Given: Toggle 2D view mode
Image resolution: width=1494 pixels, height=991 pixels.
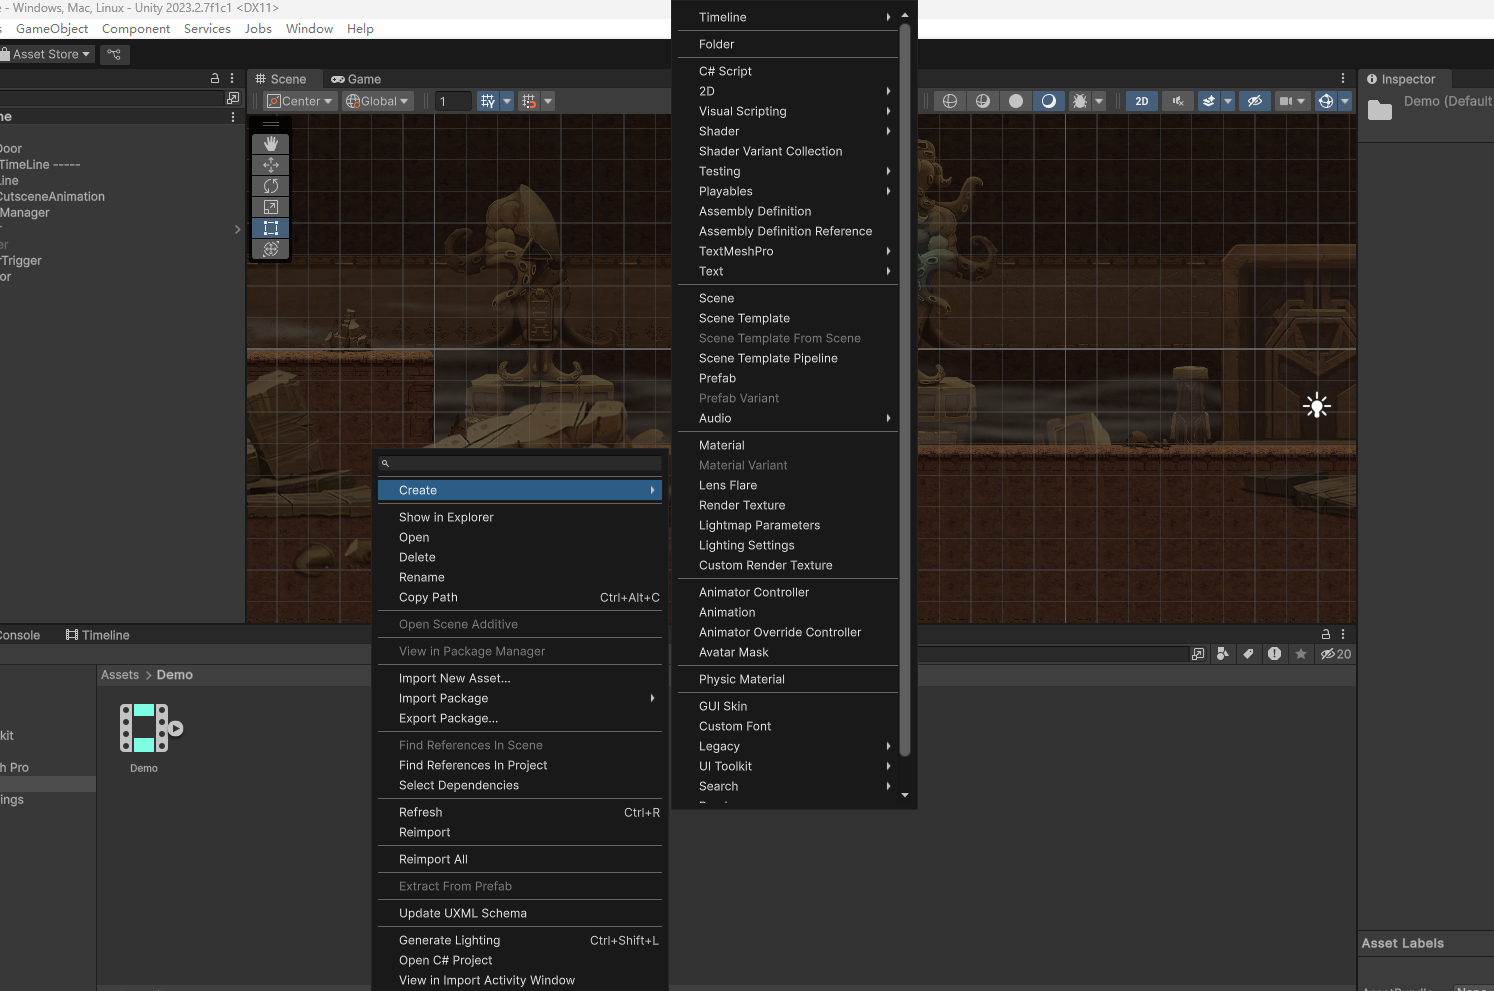Looking at the screenshot, I should (1142, 101).
